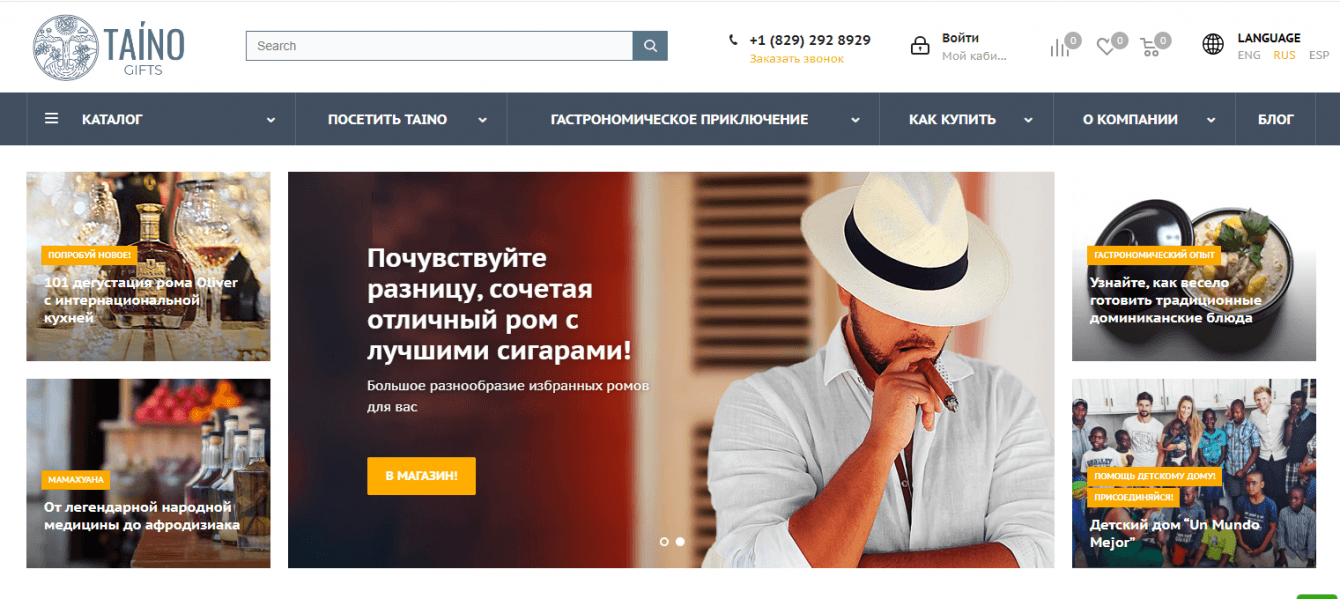Image resolution: width=1340 pixels, height=599 pixels.
Task: Open the О компании menu item
Action: pos(1130,119)
